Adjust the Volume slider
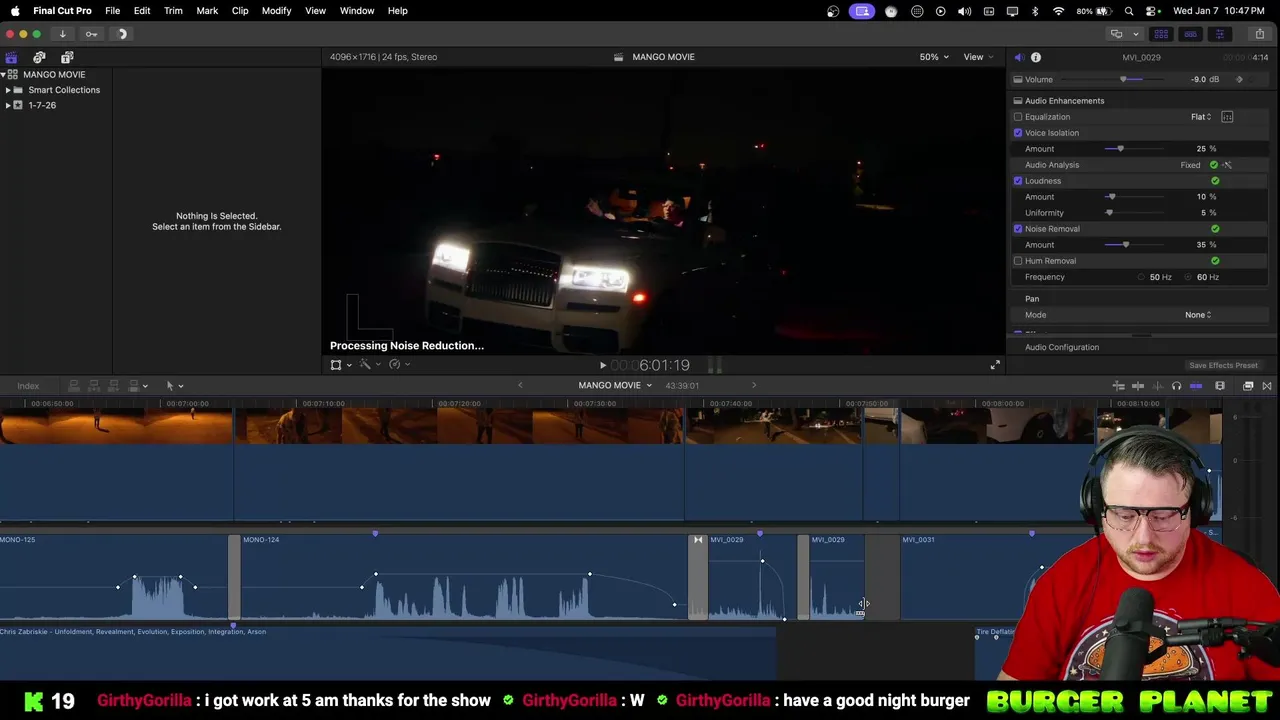This screenshot has width=1280, height=720. 1124,79
